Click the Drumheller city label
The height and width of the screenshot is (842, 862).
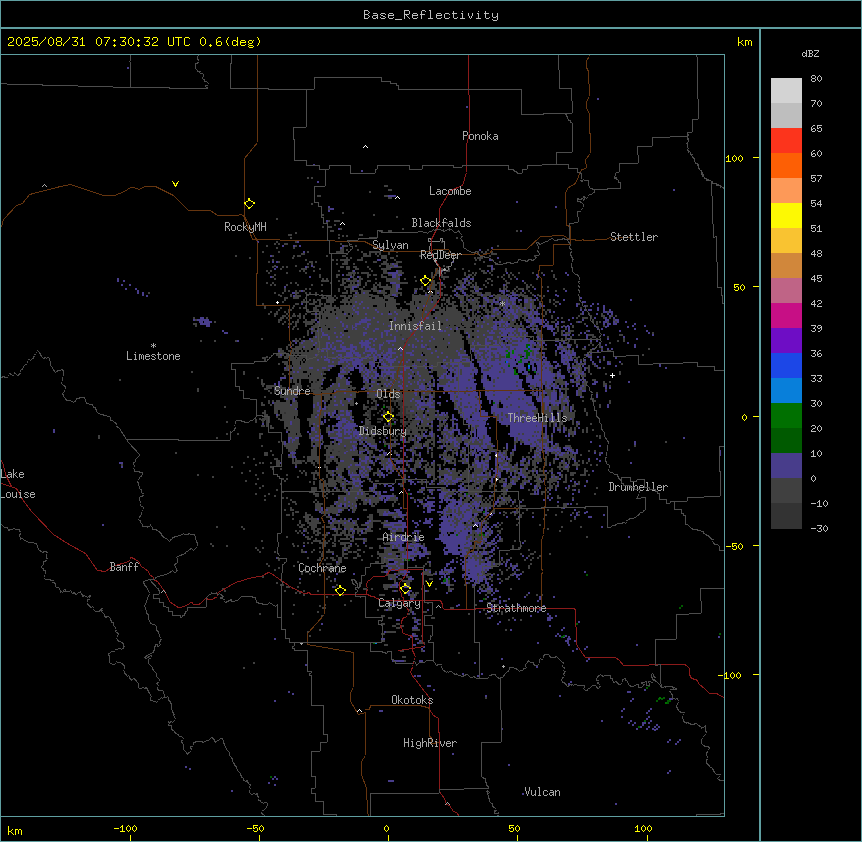tap(638, 487)
